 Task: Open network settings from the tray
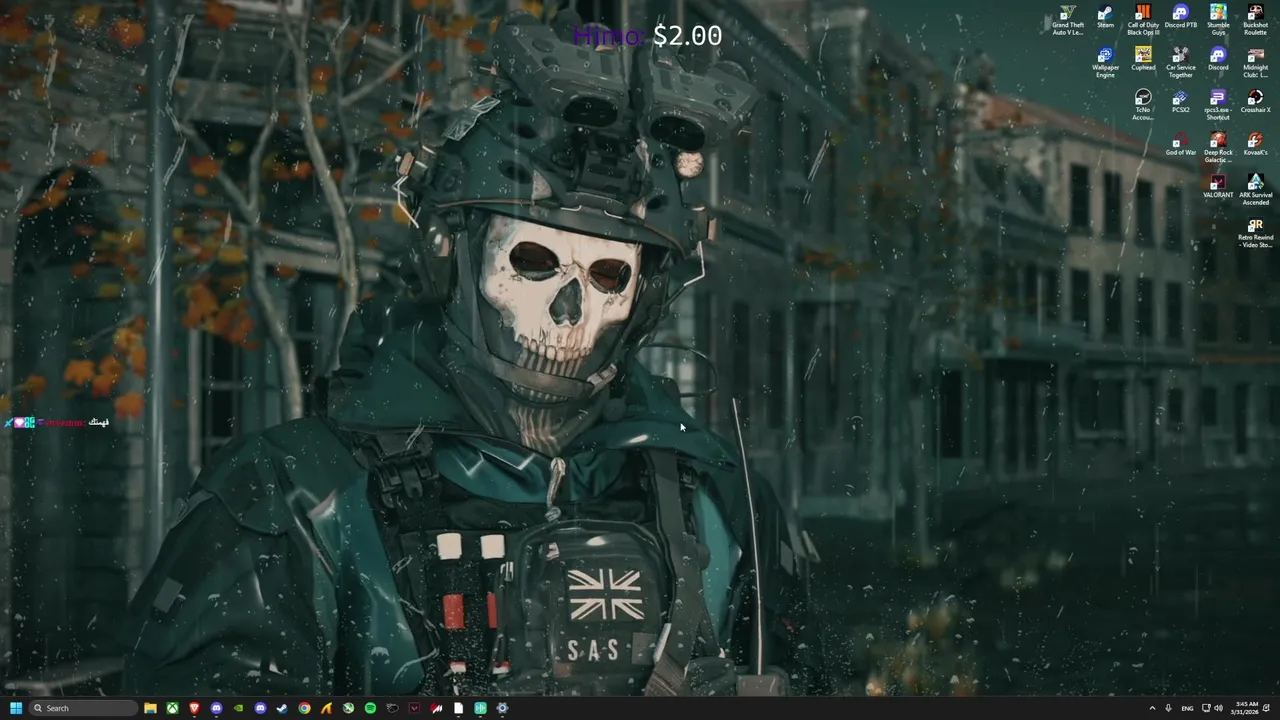click(1205, 708)
